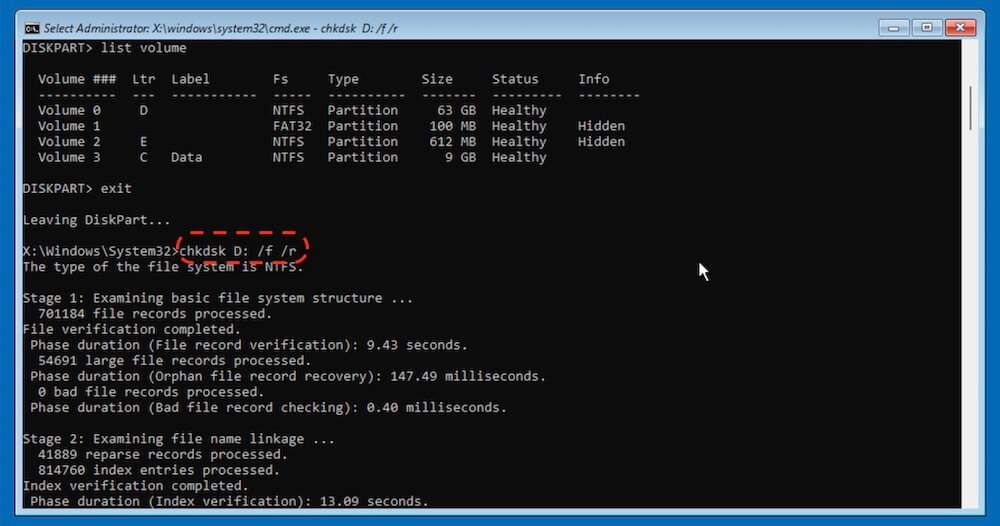The width and height of the screenshot is (1000, 526).
Task: Click the vertical scrollbar thumb
Action: 970,107
